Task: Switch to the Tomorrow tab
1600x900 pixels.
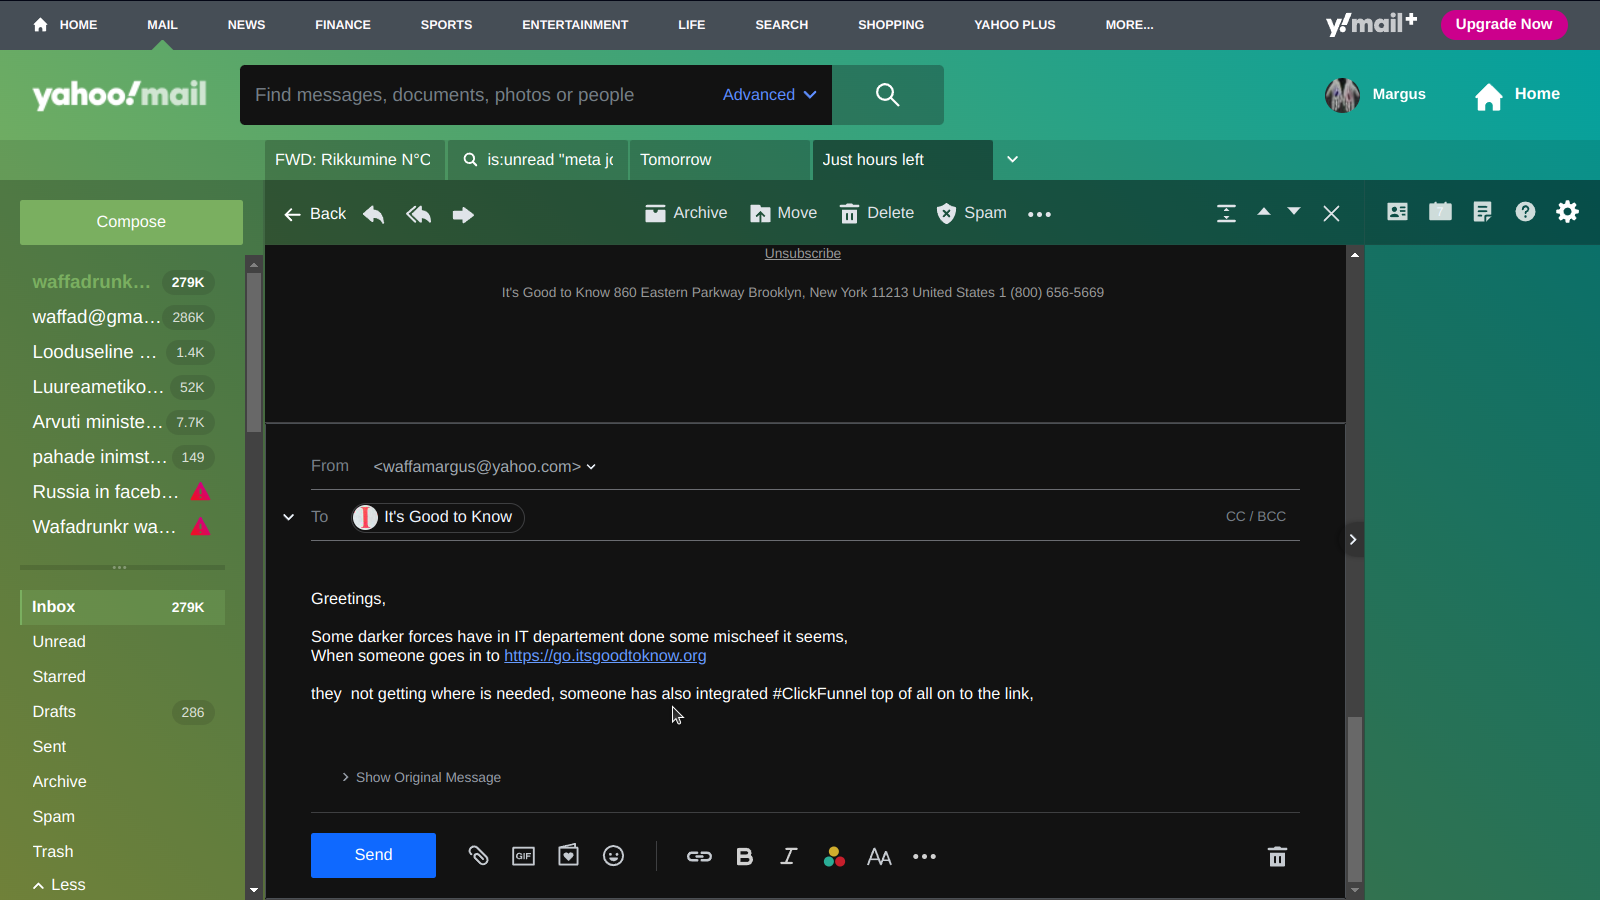Action: click(x=718, y=160)
